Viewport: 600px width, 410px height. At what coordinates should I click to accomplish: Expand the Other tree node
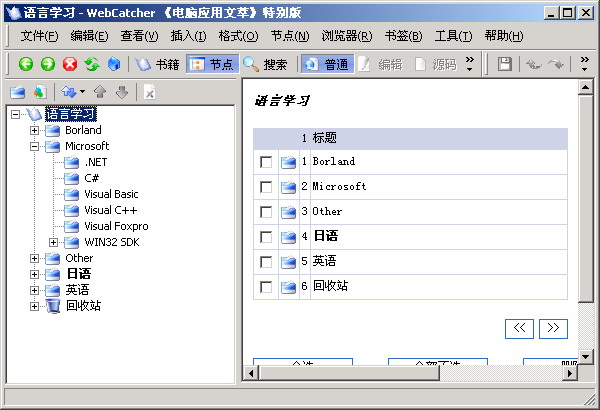click(34, 258)
